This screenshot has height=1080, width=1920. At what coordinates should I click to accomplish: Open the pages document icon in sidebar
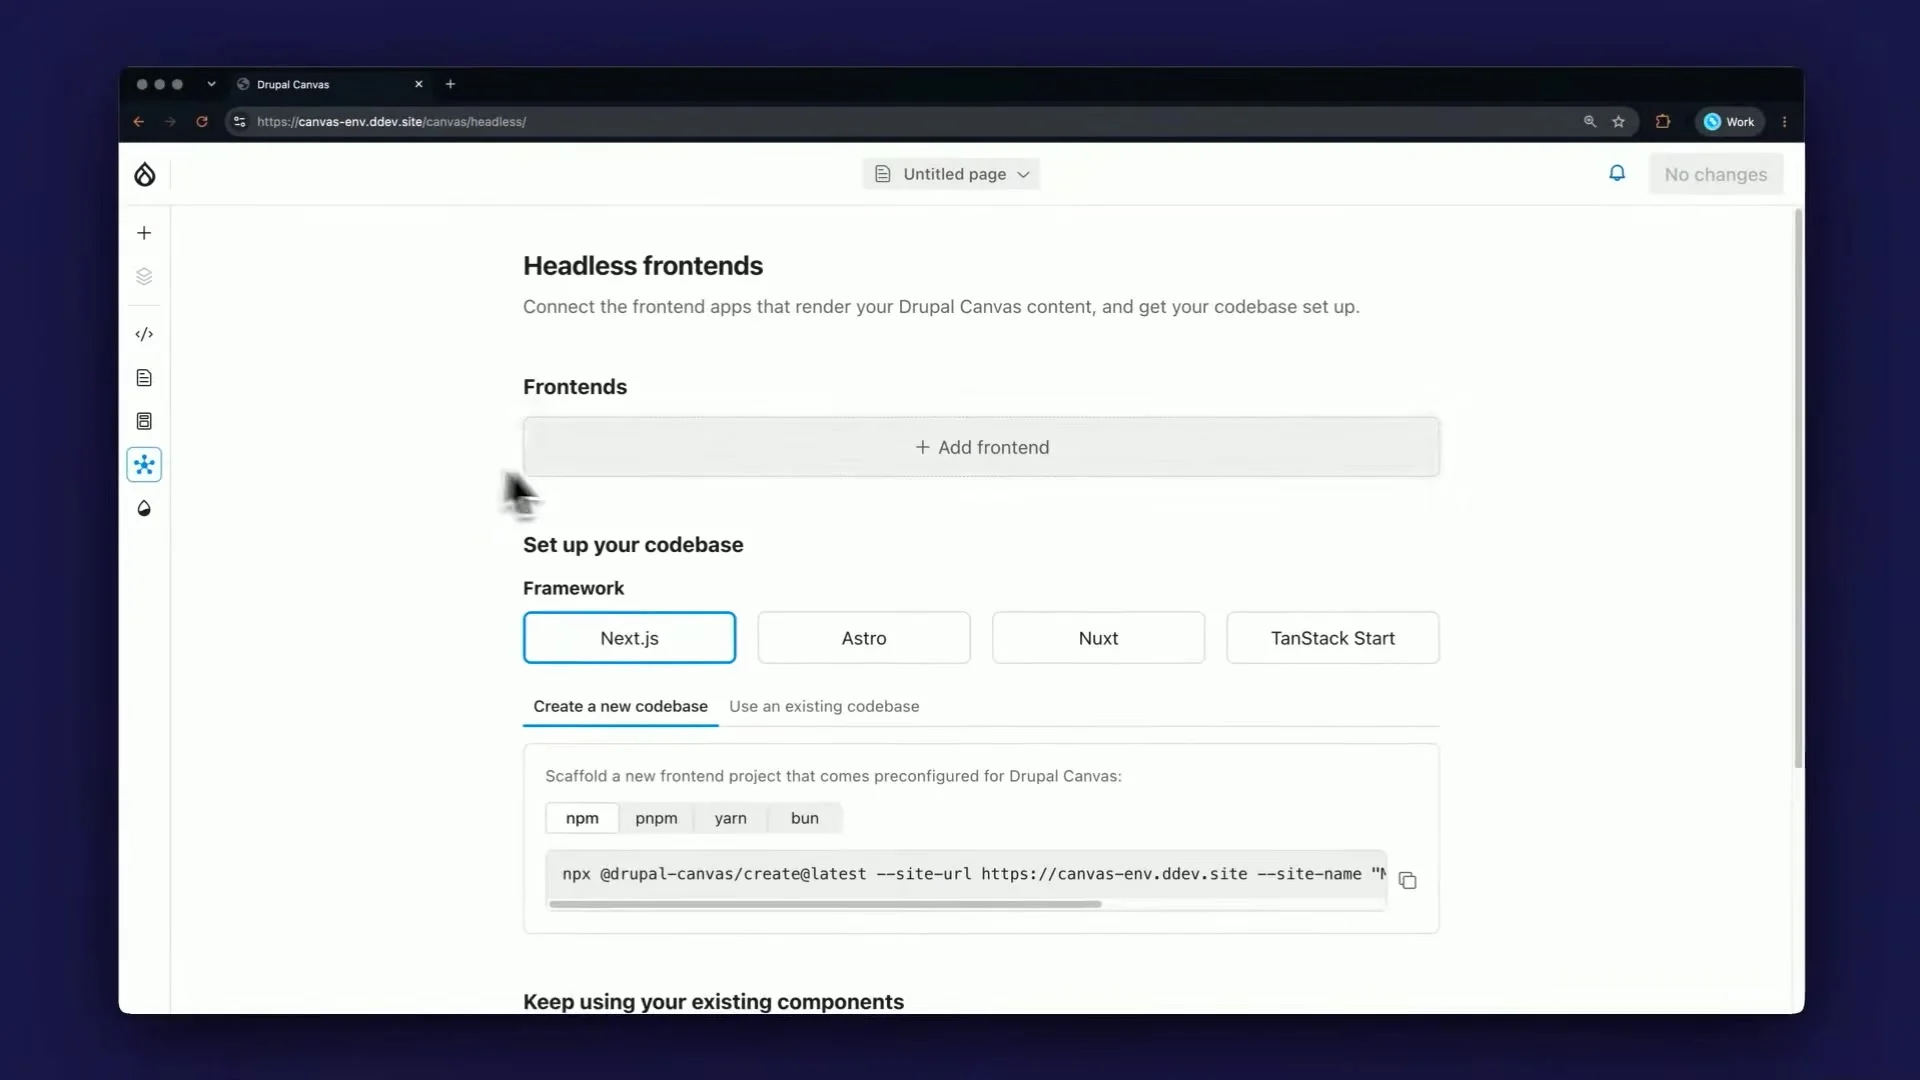coord(144,378)
